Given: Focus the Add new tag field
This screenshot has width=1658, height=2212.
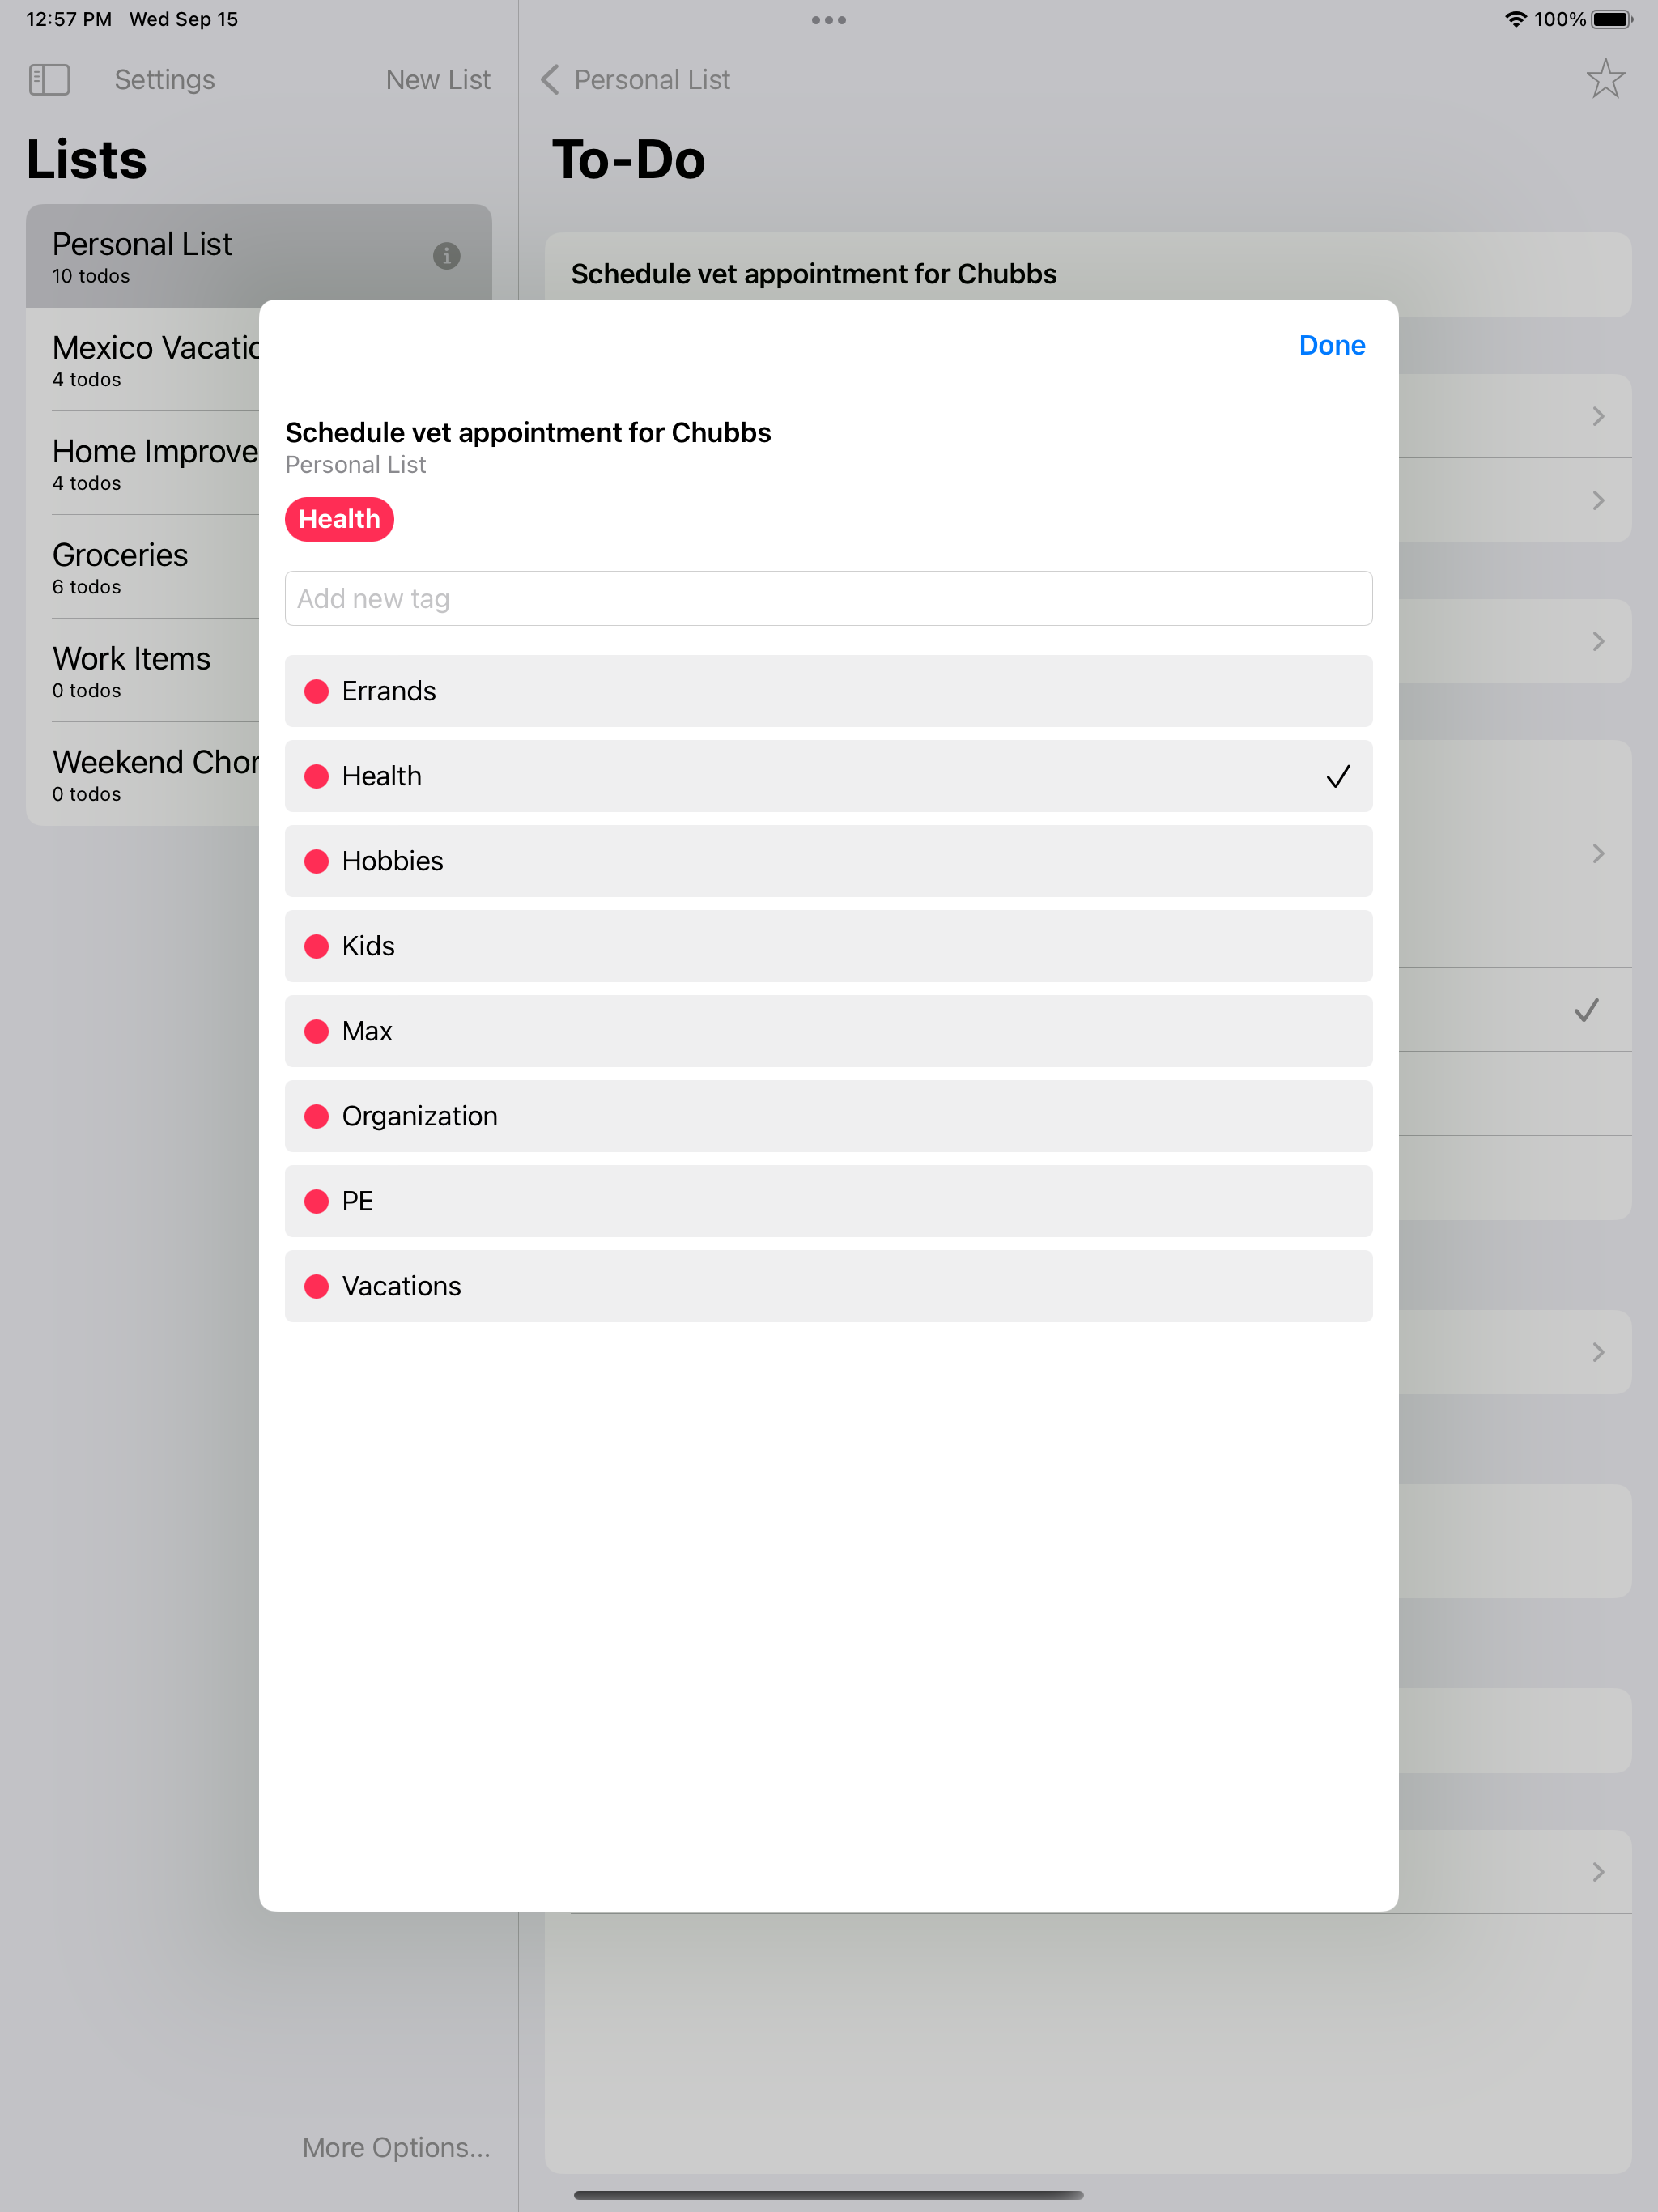Looking at the screenshot, I should 828,598.
